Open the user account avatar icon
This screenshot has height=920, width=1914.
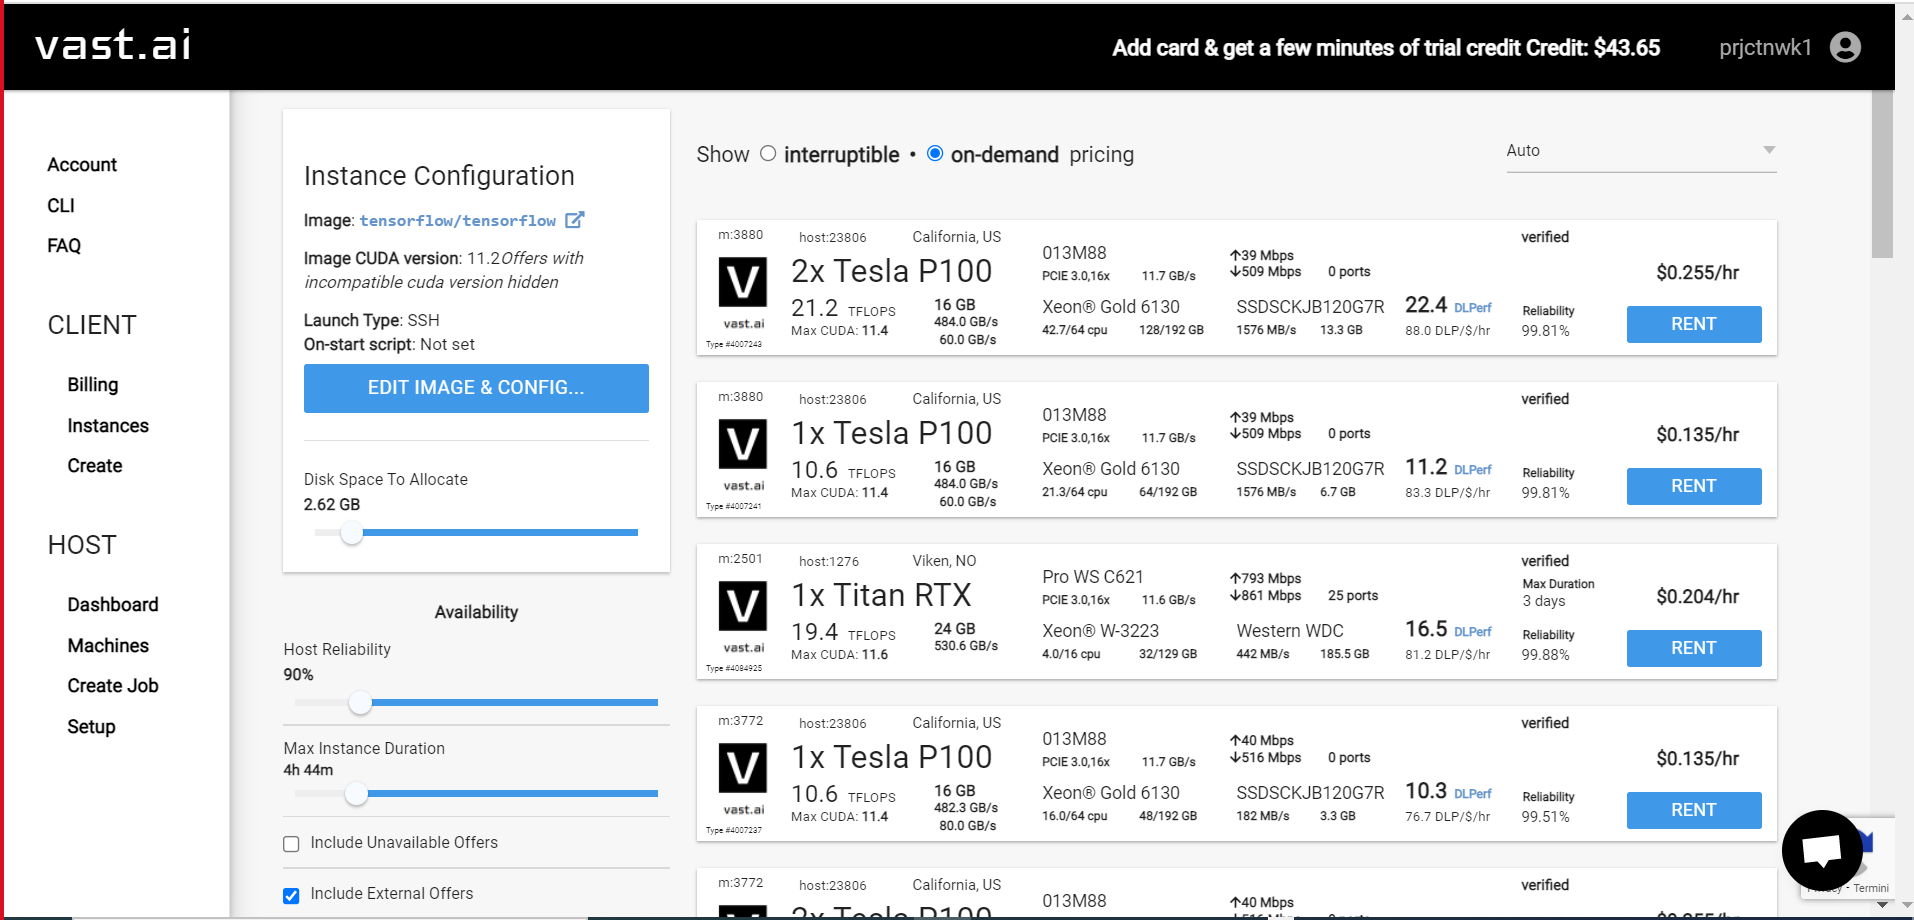(1845, 47)
